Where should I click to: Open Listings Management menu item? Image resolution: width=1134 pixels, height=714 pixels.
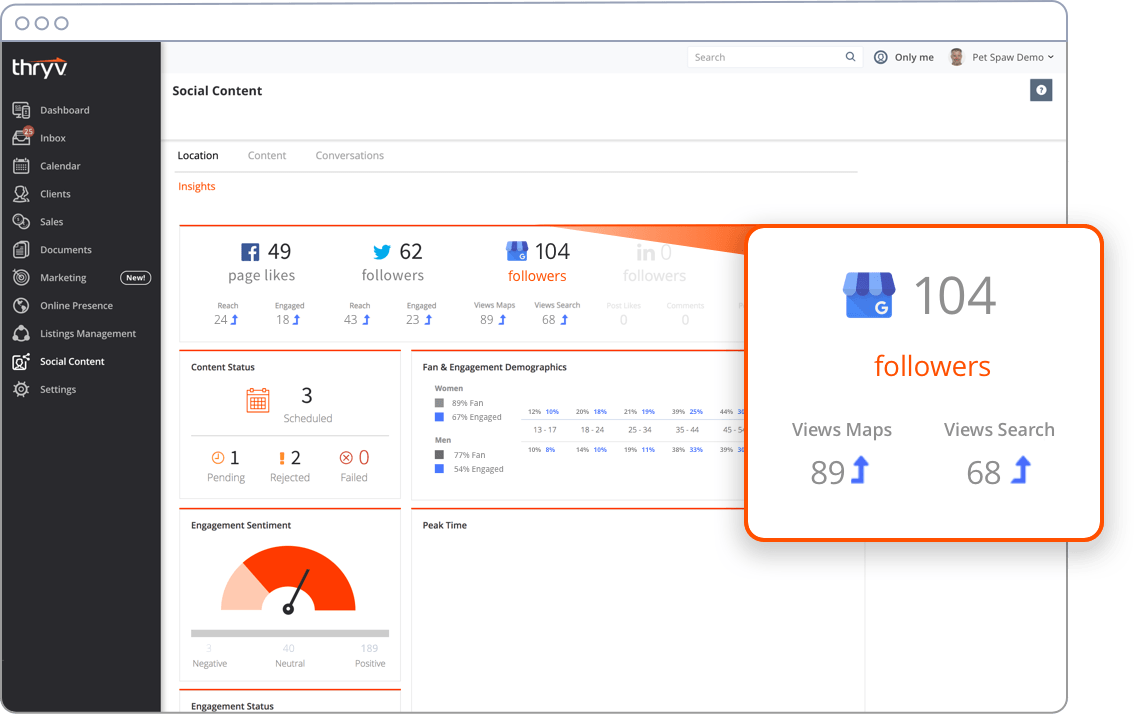pyautogui.click(x=88, y=333)
